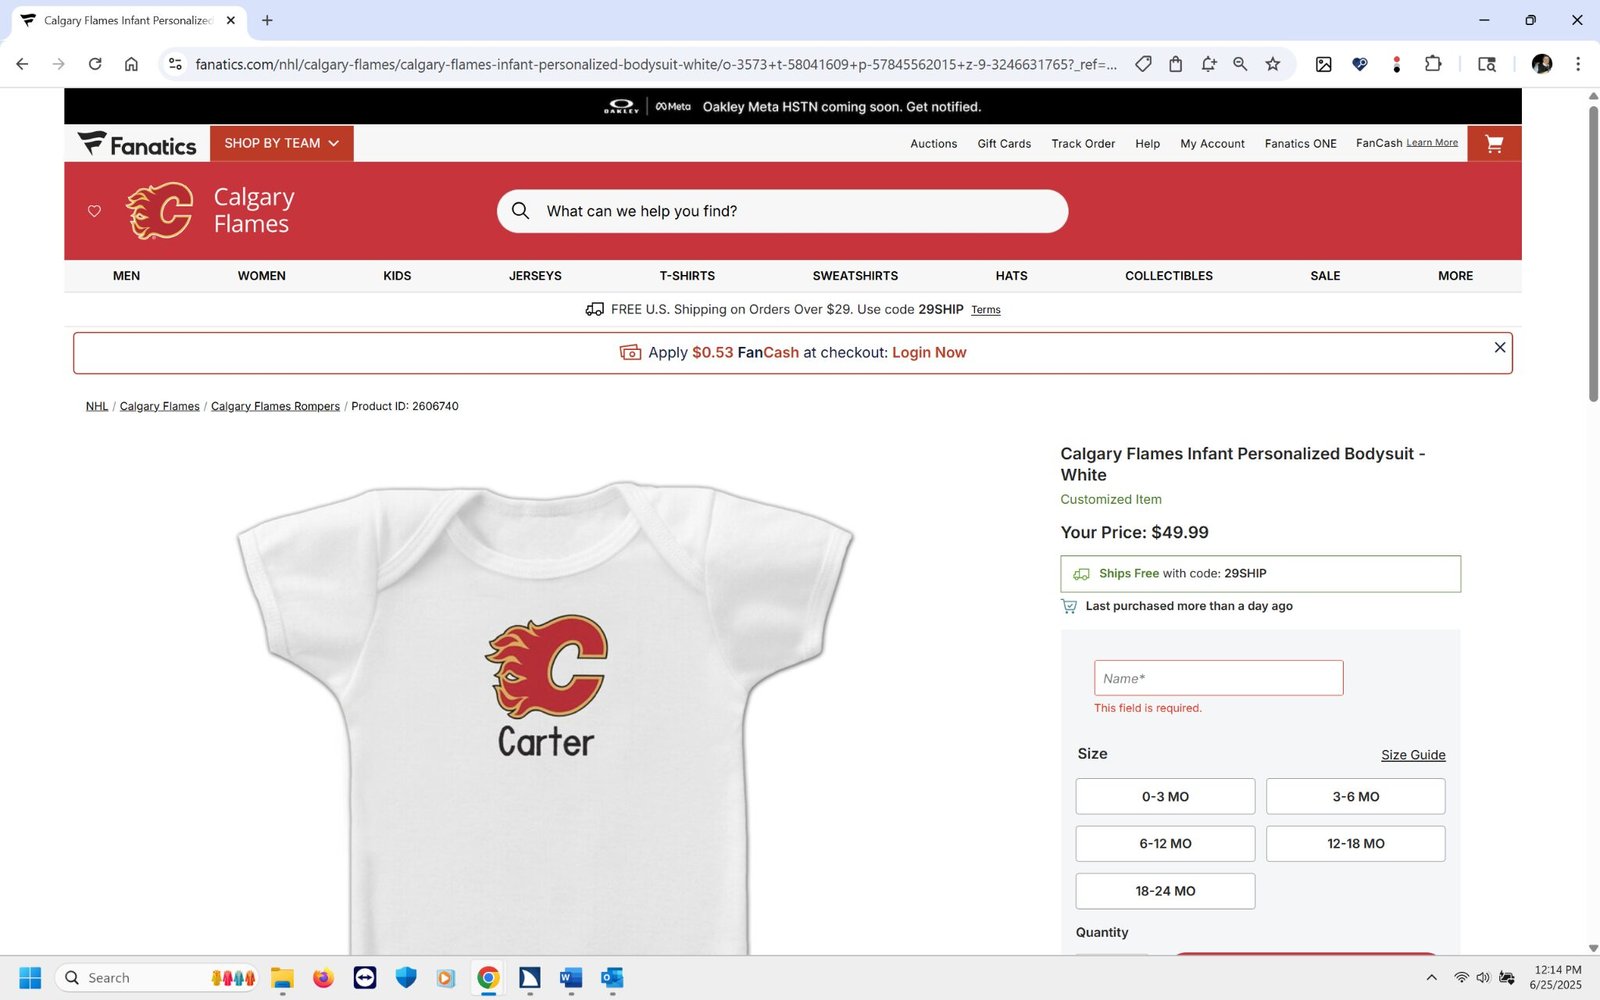Open the Chrome extensions puzzle icon
1600x1000 pixels.
coord(1433,64)
